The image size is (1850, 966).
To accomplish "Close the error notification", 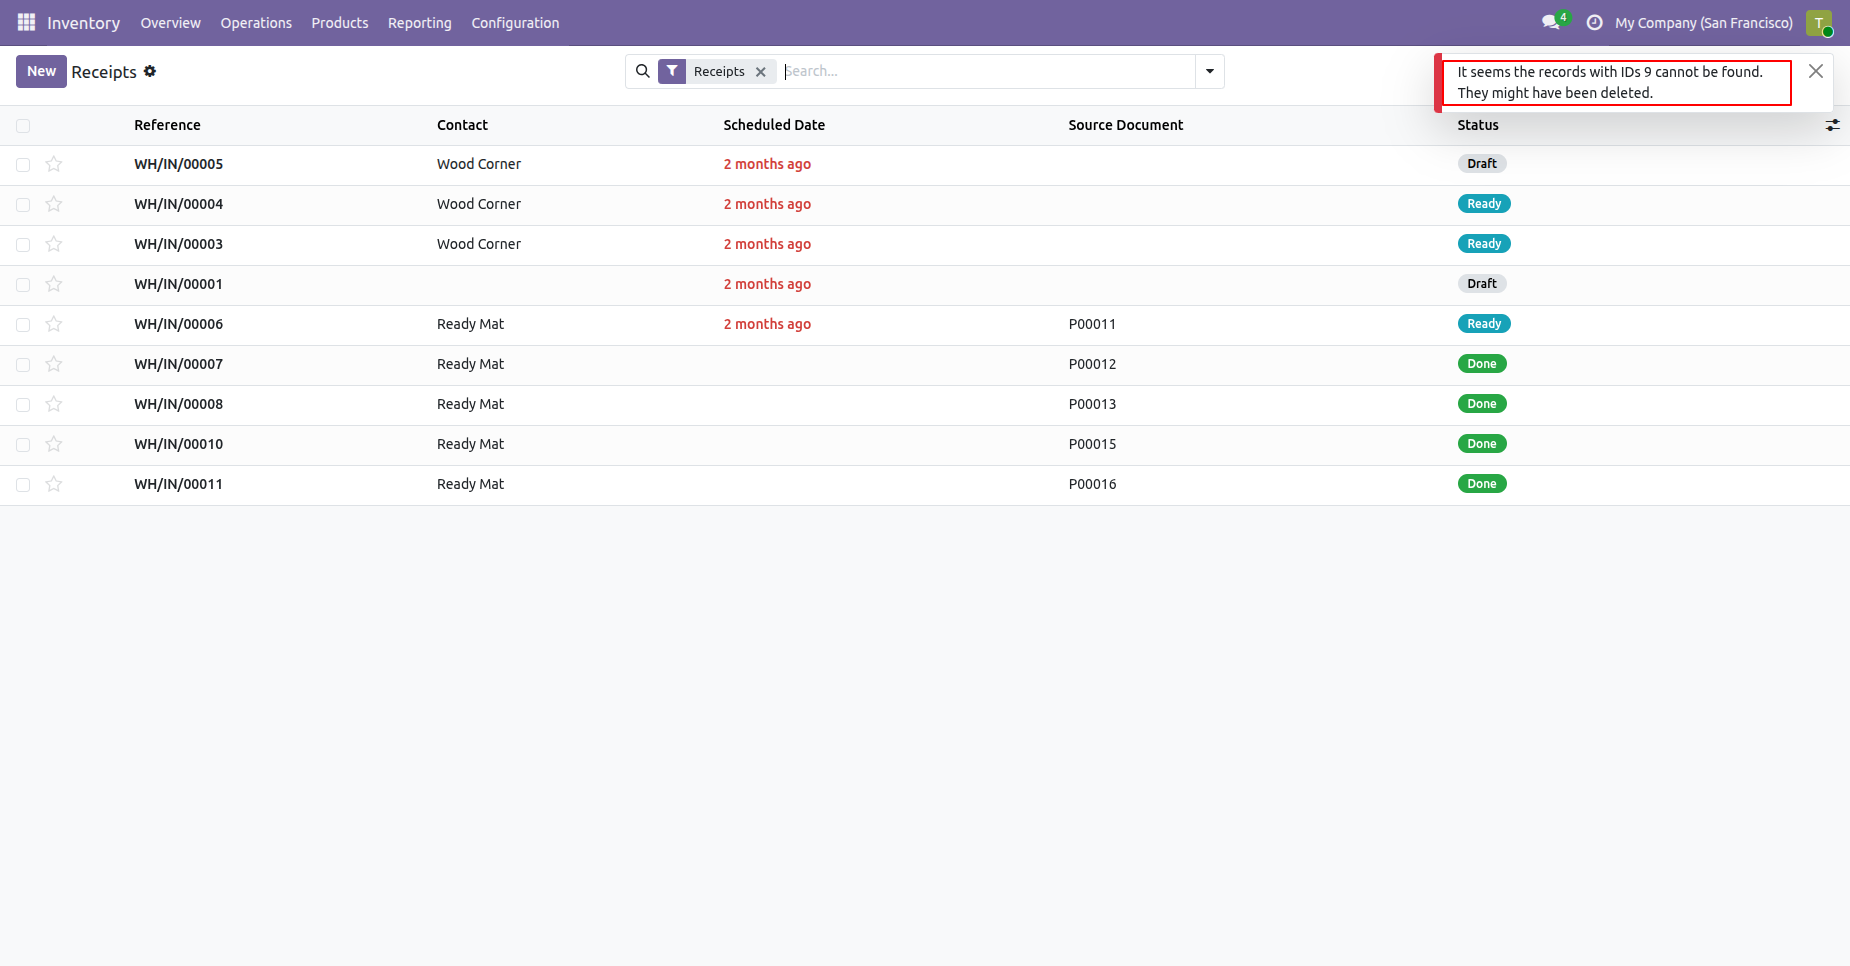I will point(1816,71).
